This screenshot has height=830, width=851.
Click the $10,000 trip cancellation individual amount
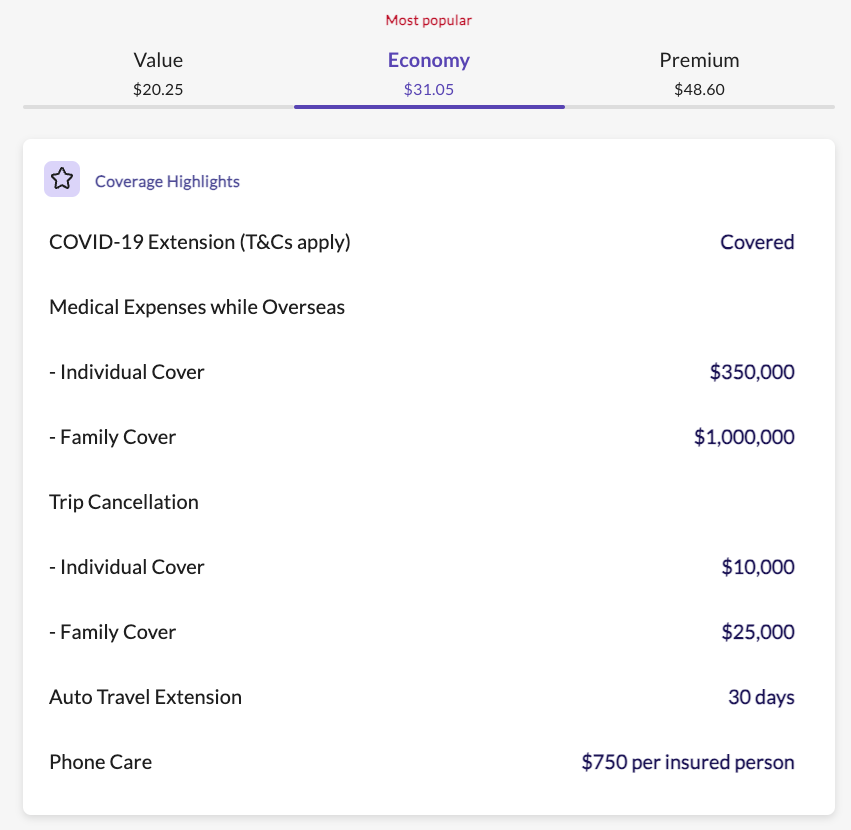point(758,567)
